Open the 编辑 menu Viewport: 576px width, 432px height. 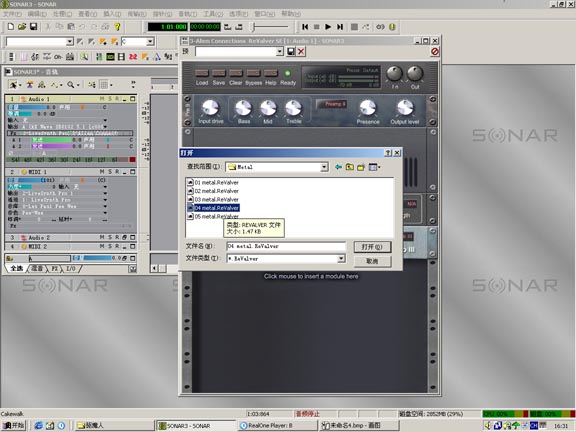37,14
